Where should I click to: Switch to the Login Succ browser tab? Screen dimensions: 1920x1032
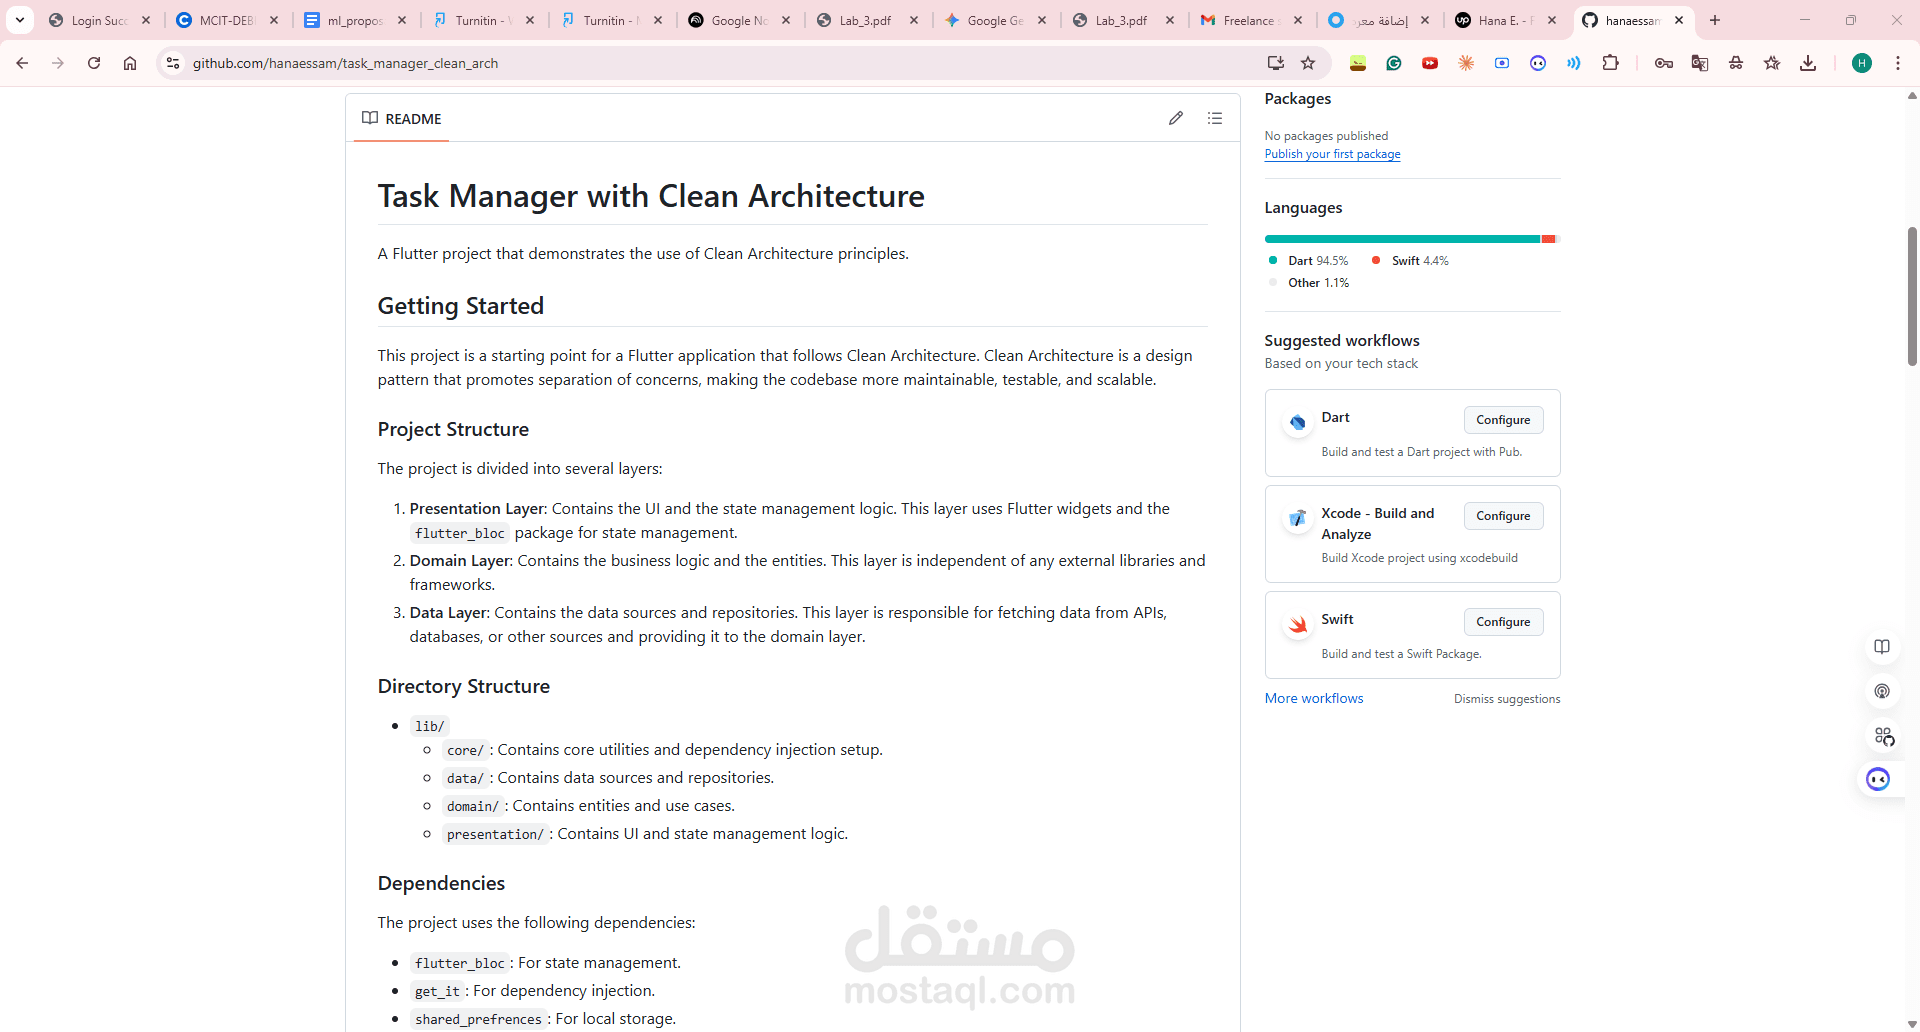[x=99, y=20]
